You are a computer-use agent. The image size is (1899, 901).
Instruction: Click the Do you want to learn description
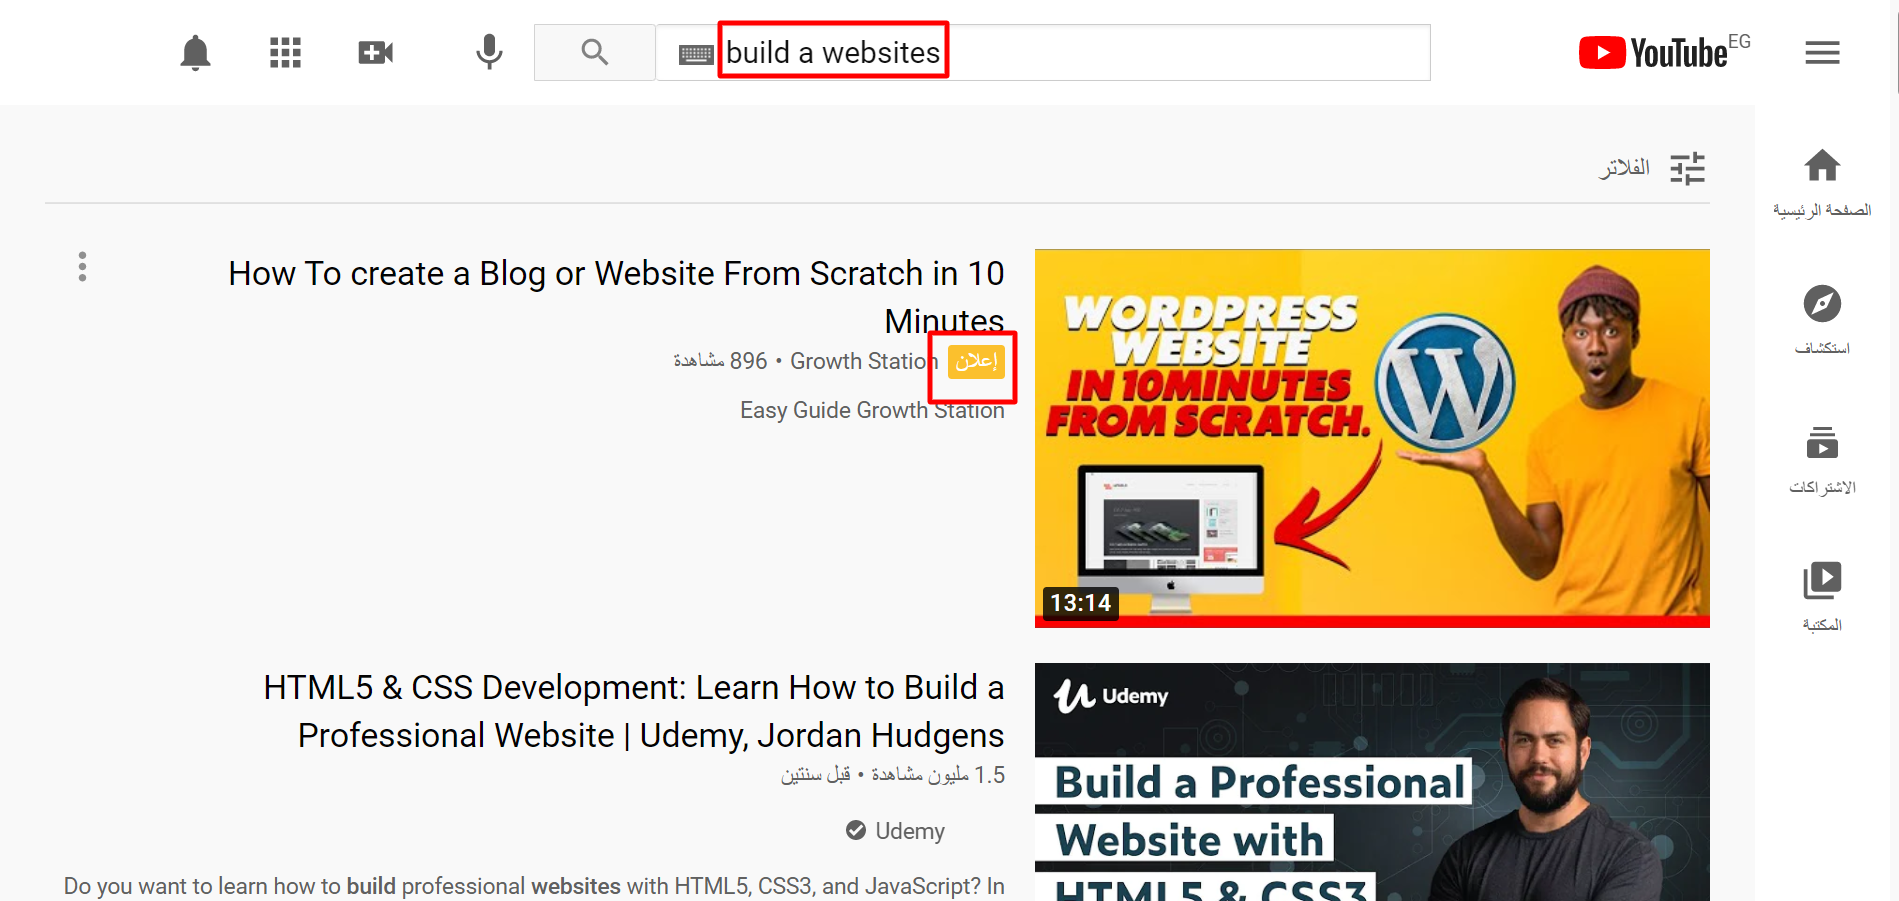coord(534,886)
